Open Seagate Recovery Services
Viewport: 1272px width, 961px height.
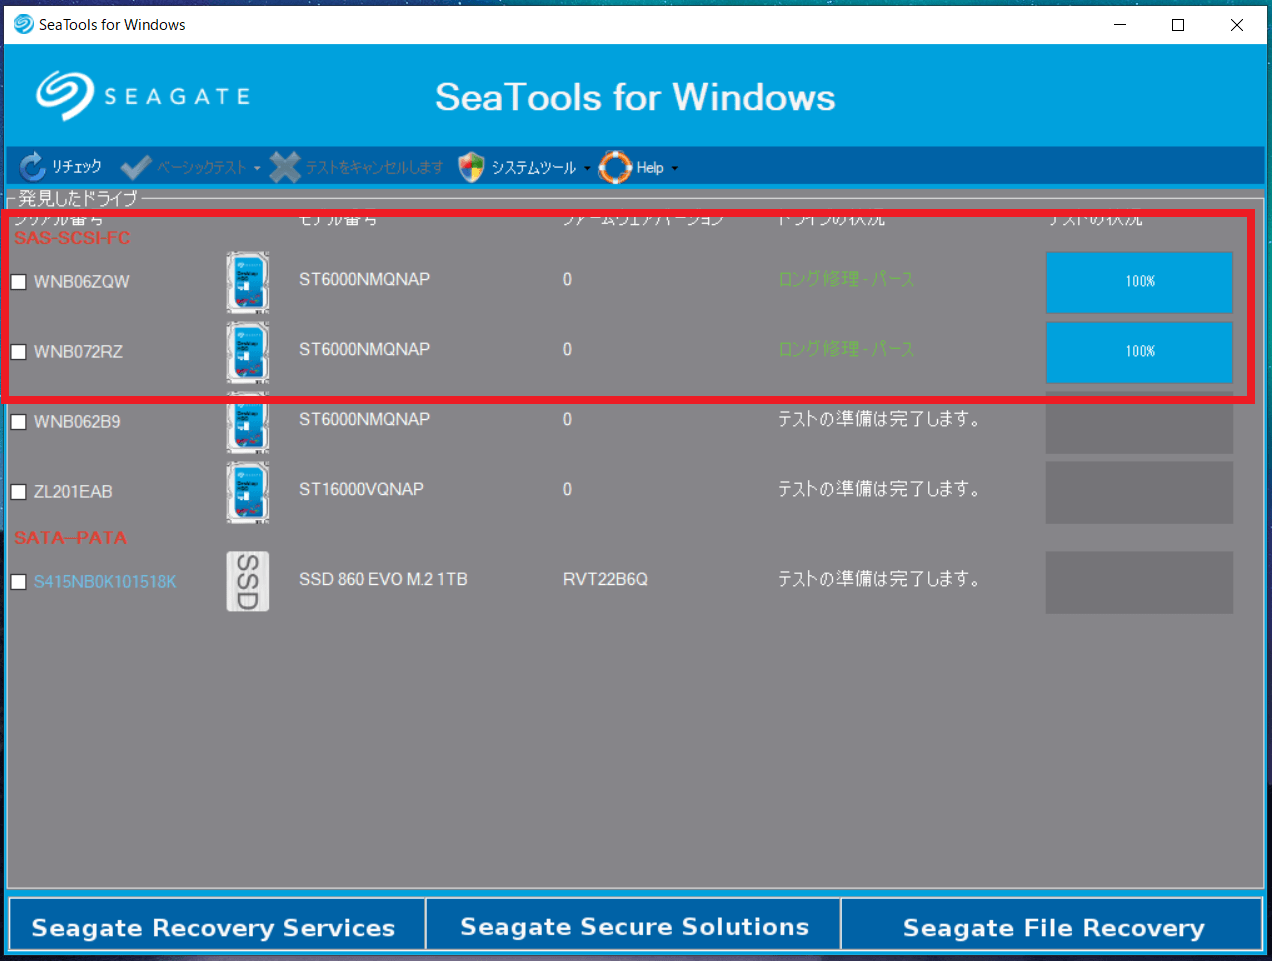point(217,924)
